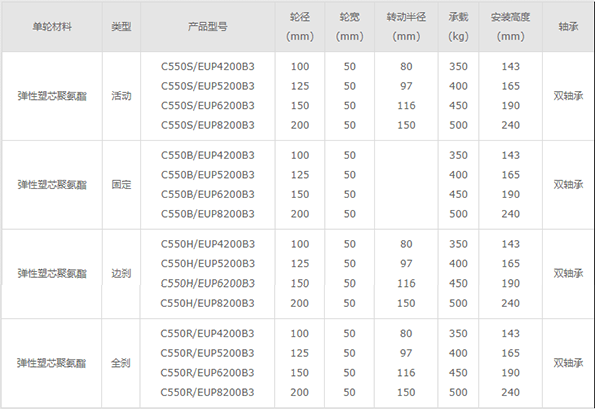
Task: Select model C550S/EUP8200B3
Action: [208, 125]
